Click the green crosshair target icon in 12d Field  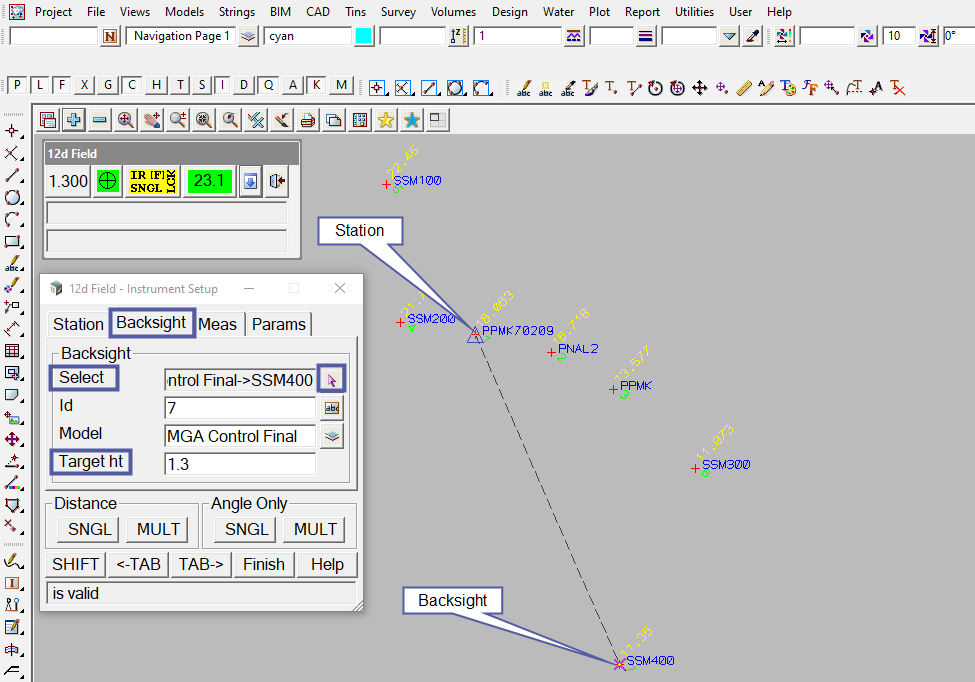coord(108,181)
